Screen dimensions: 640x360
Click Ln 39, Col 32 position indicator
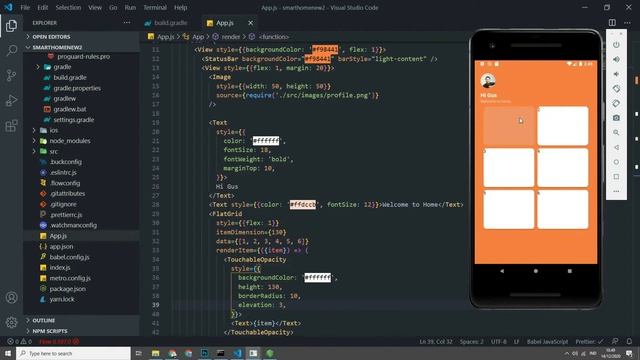(x=436, y=341)
